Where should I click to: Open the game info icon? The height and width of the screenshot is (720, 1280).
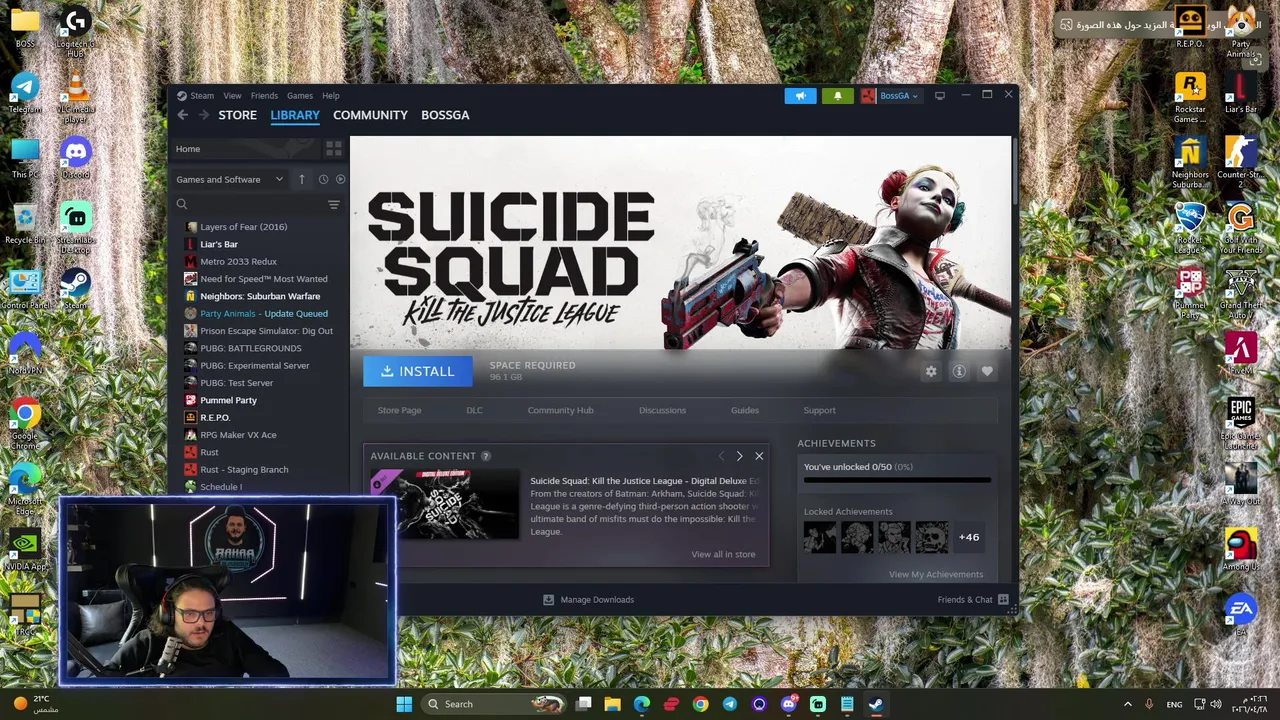pos(959,371)
